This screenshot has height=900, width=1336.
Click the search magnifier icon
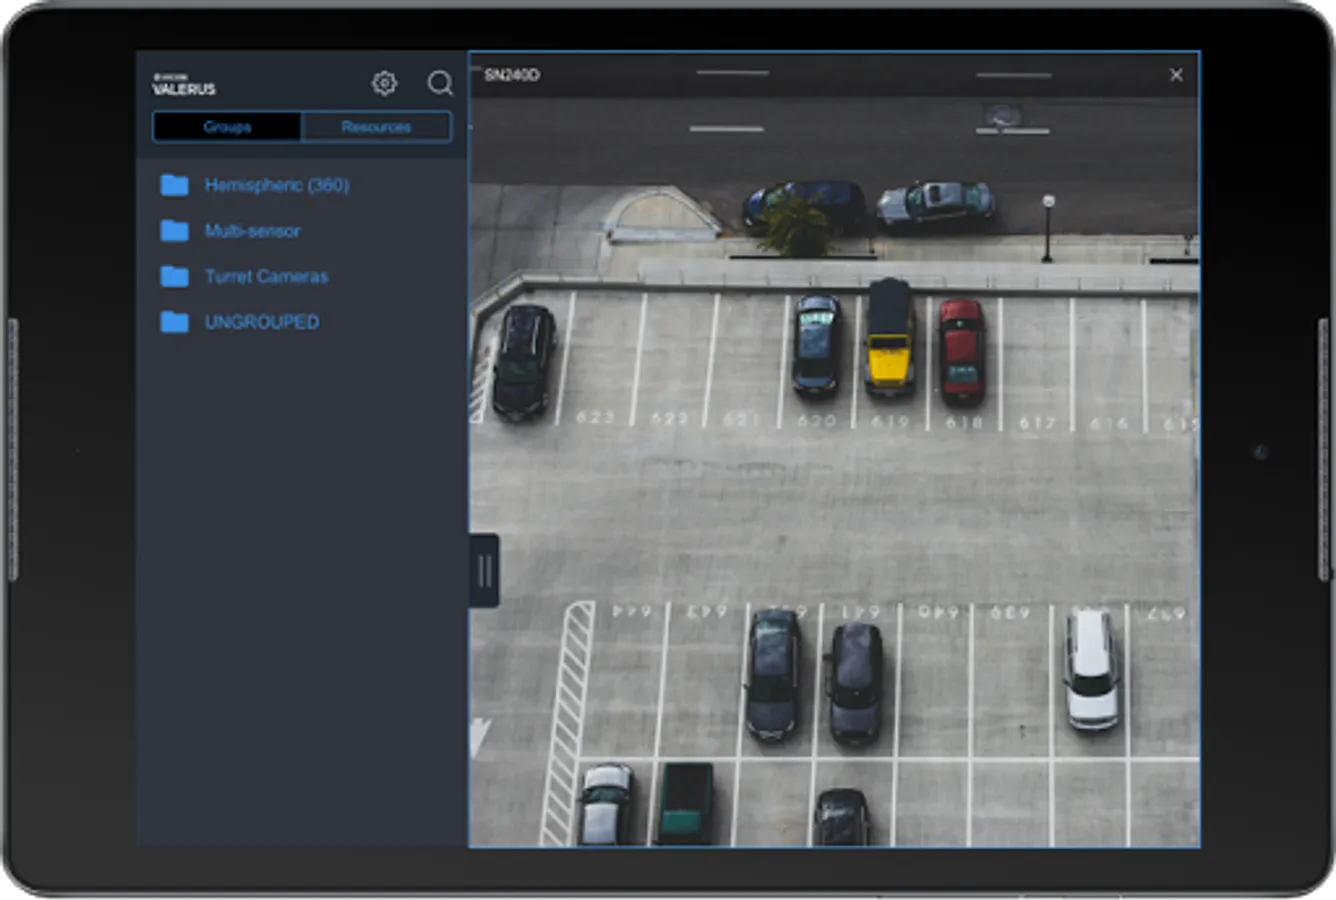(439, 84)
